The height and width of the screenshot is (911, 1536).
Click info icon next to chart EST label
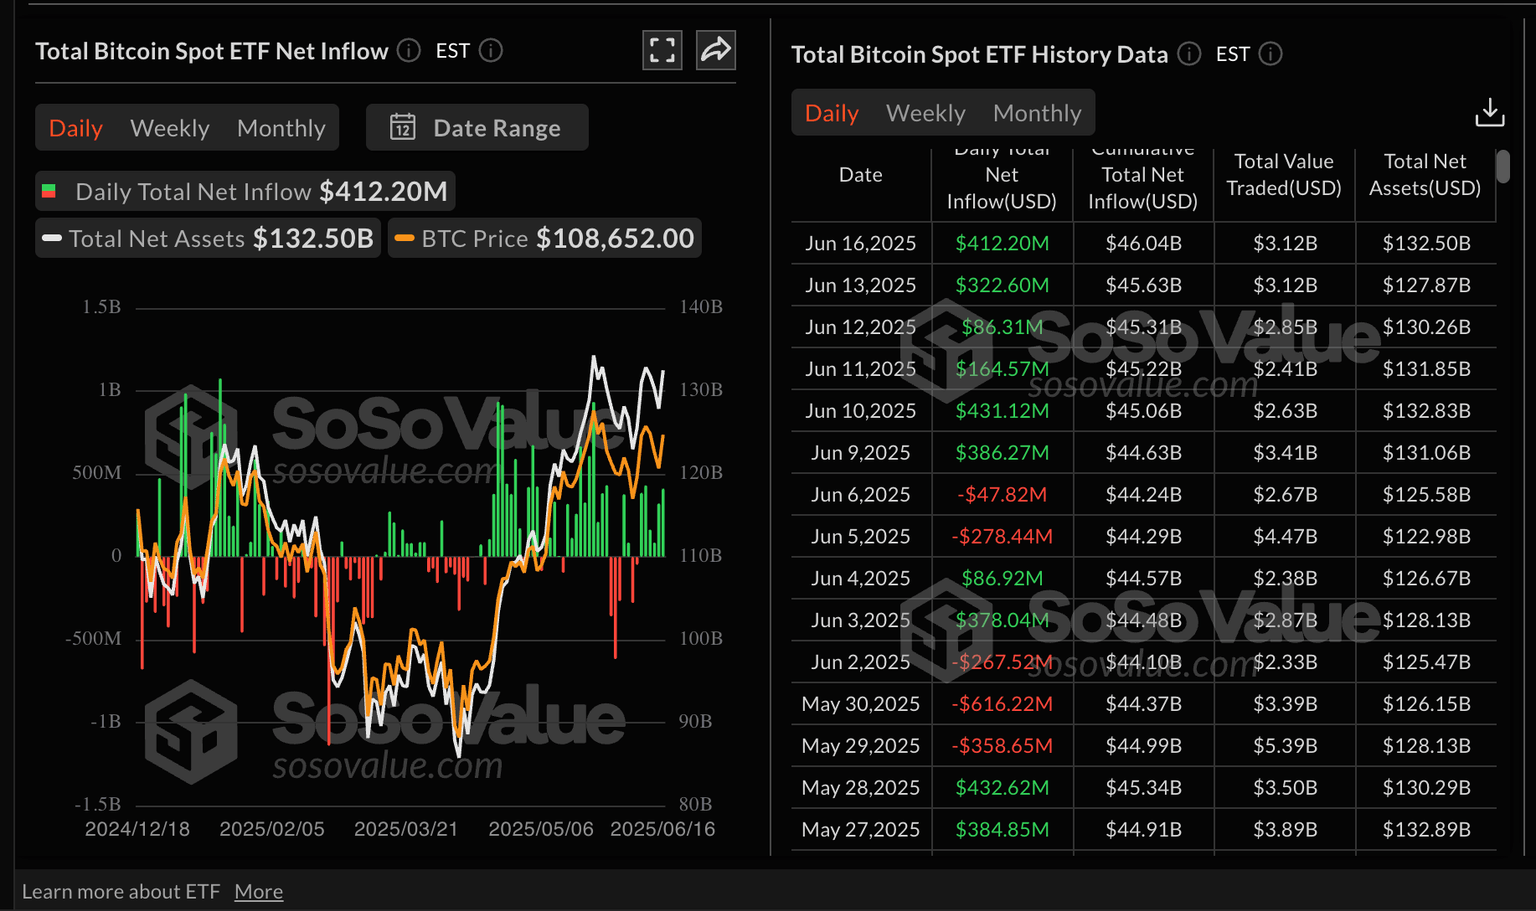[x=491, y=51]
